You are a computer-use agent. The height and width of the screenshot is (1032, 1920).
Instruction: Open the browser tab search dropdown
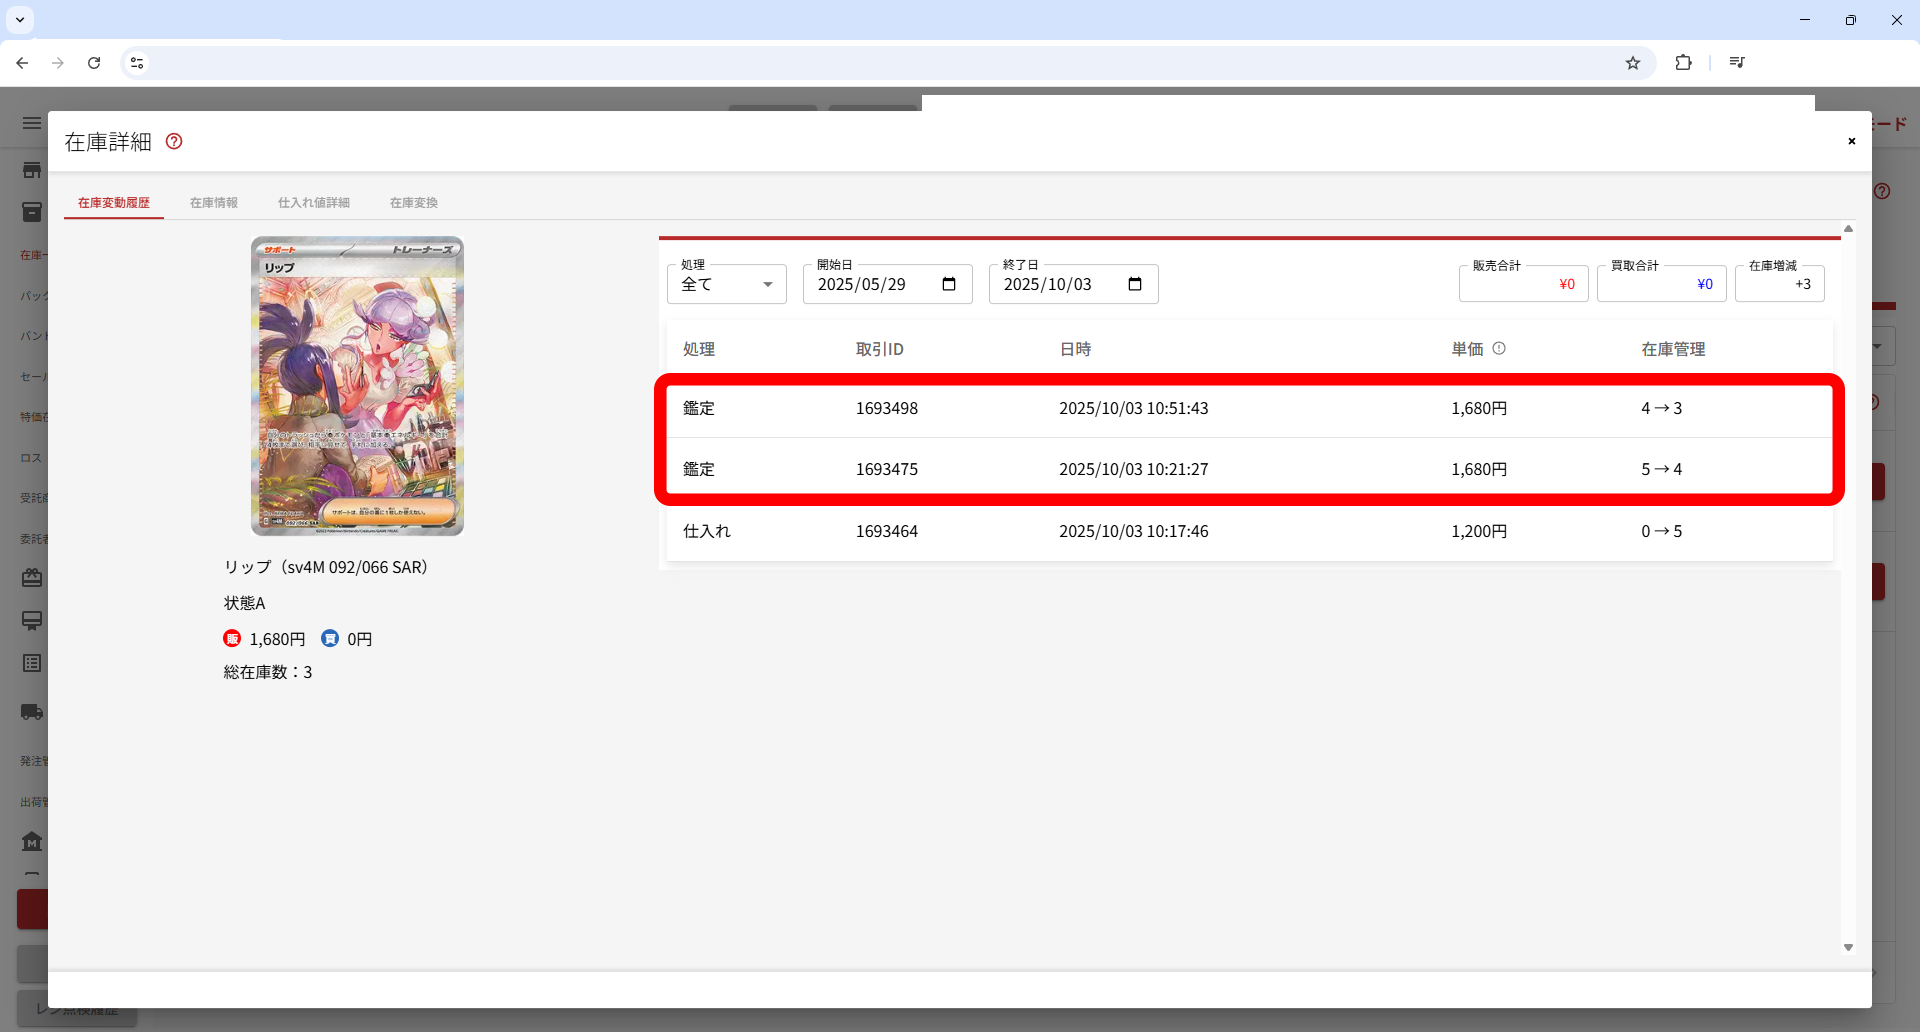pos(20,20)
